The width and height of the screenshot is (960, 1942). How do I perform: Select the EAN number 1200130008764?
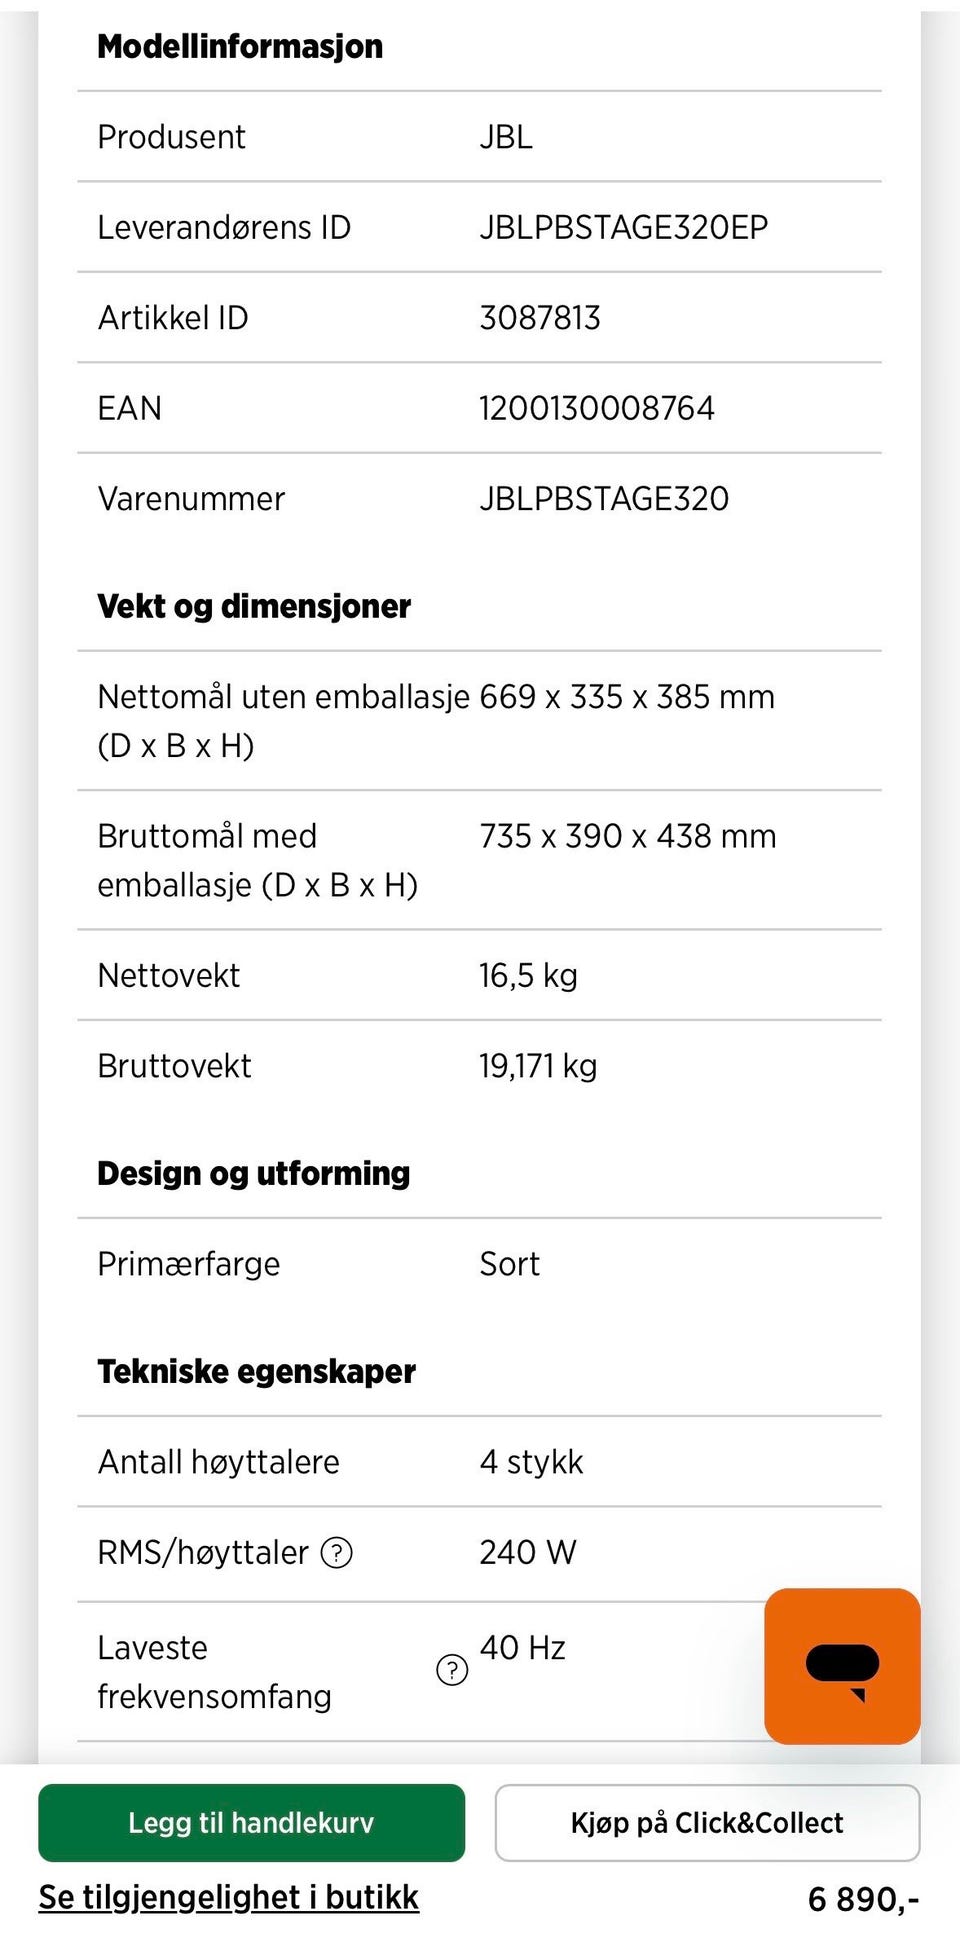(597, 408)
